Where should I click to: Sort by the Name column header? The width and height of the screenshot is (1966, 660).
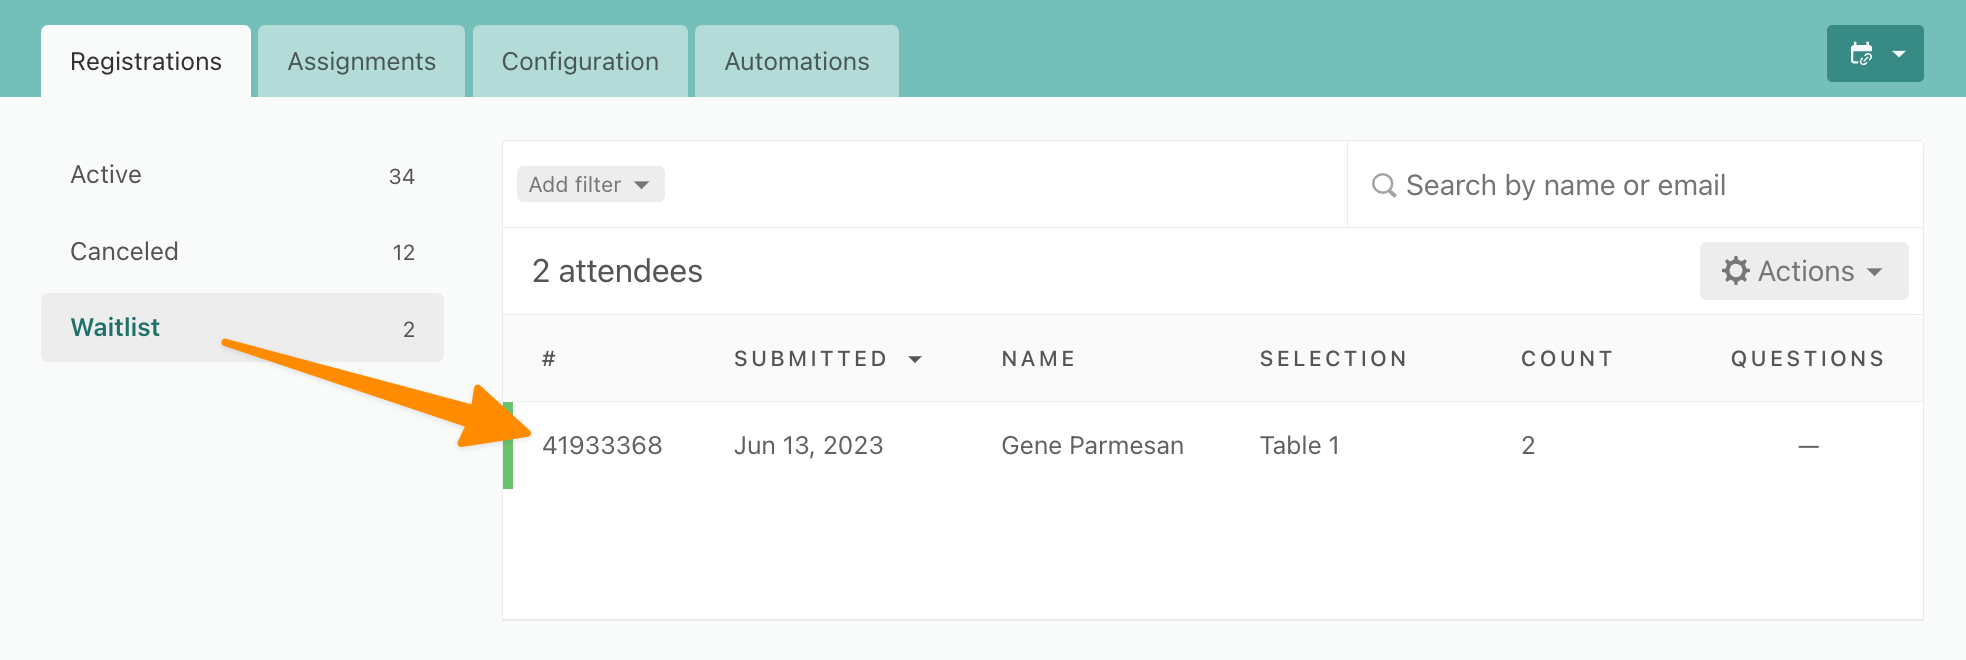point(1038,359)
